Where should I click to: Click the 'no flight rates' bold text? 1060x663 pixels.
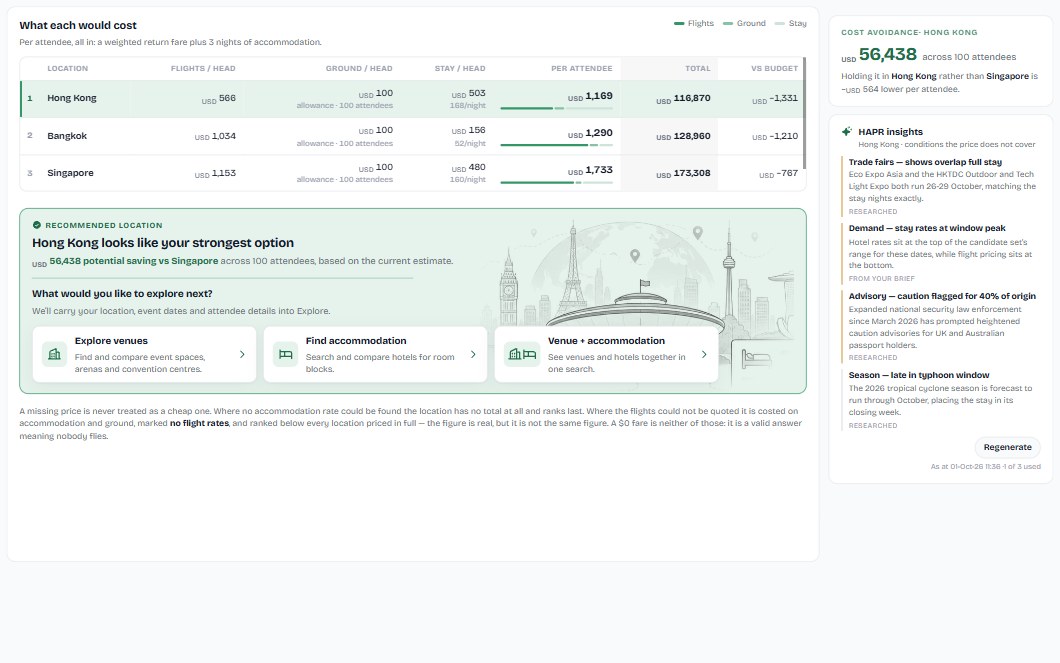[199, 423]
